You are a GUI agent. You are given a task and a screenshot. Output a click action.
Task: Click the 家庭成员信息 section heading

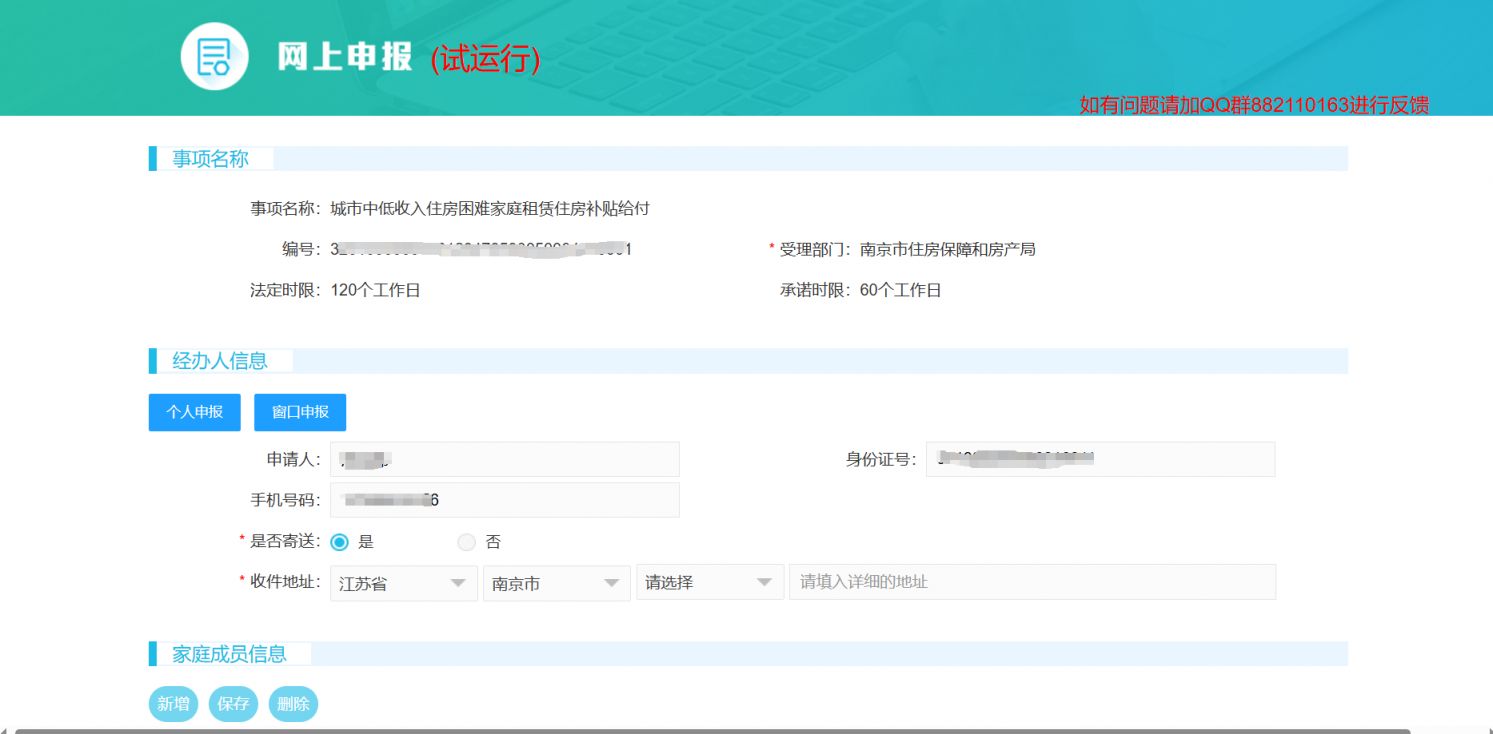(x=230, y=654)
